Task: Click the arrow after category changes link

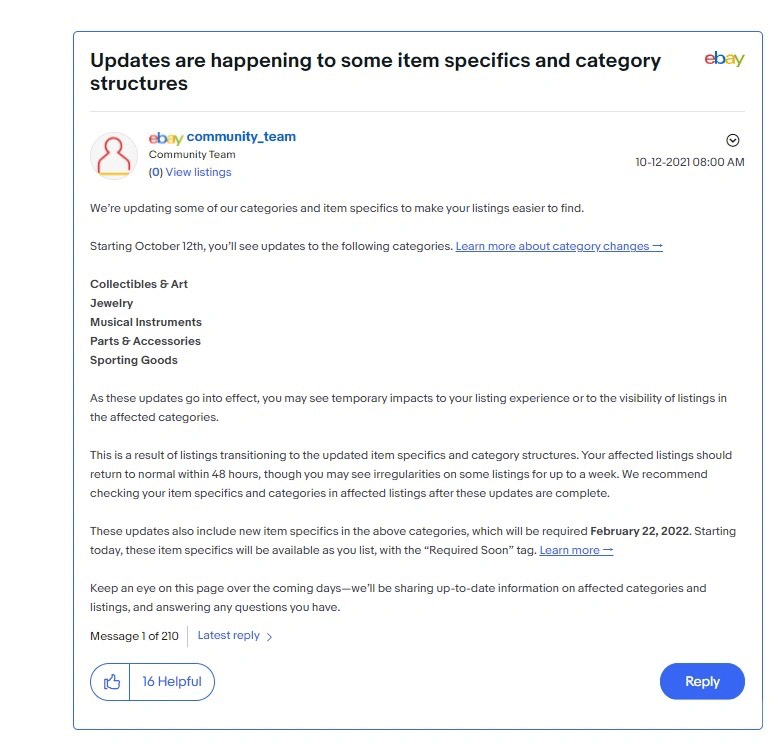Action: (658, 246)
